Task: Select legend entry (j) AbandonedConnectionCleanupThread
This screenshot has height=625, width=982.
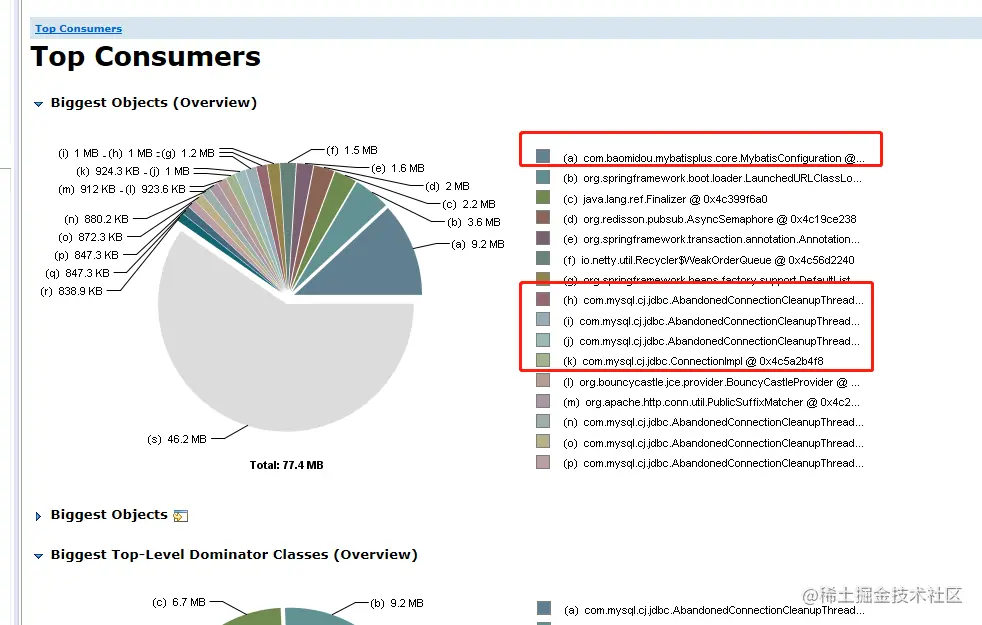Action: [x=711, y=341]
